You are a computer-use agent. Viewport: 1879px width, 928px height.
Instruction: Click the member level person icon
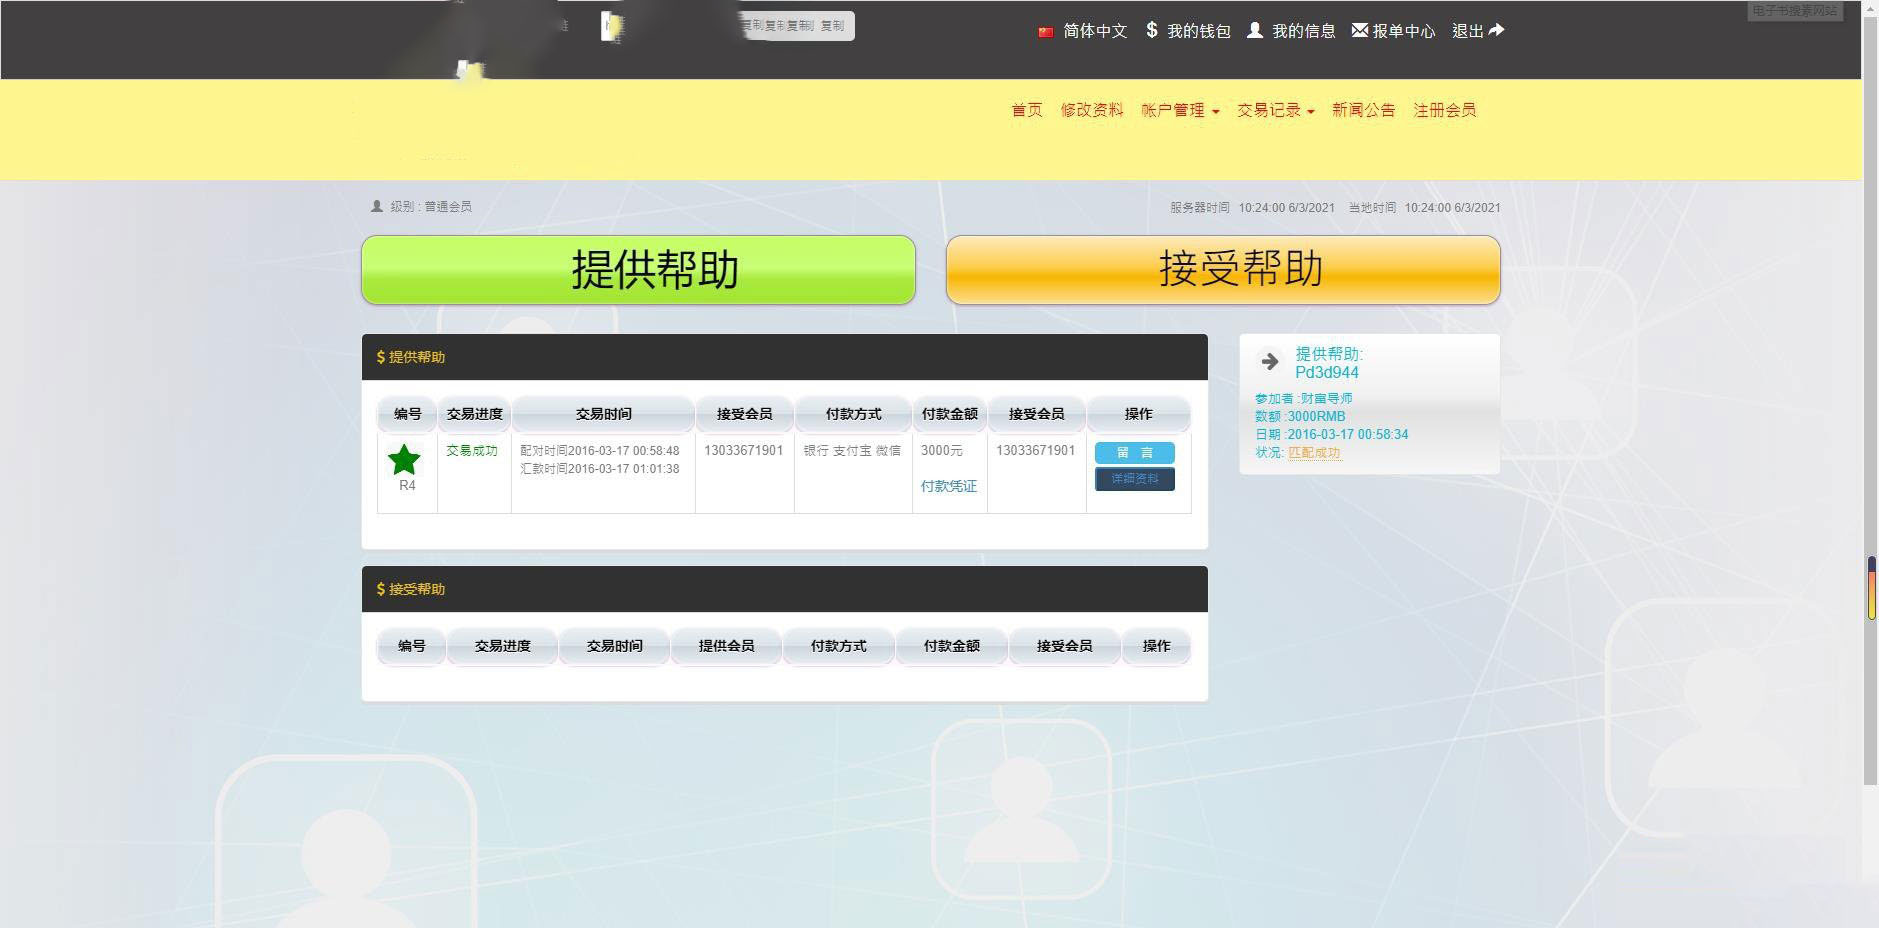377,206
